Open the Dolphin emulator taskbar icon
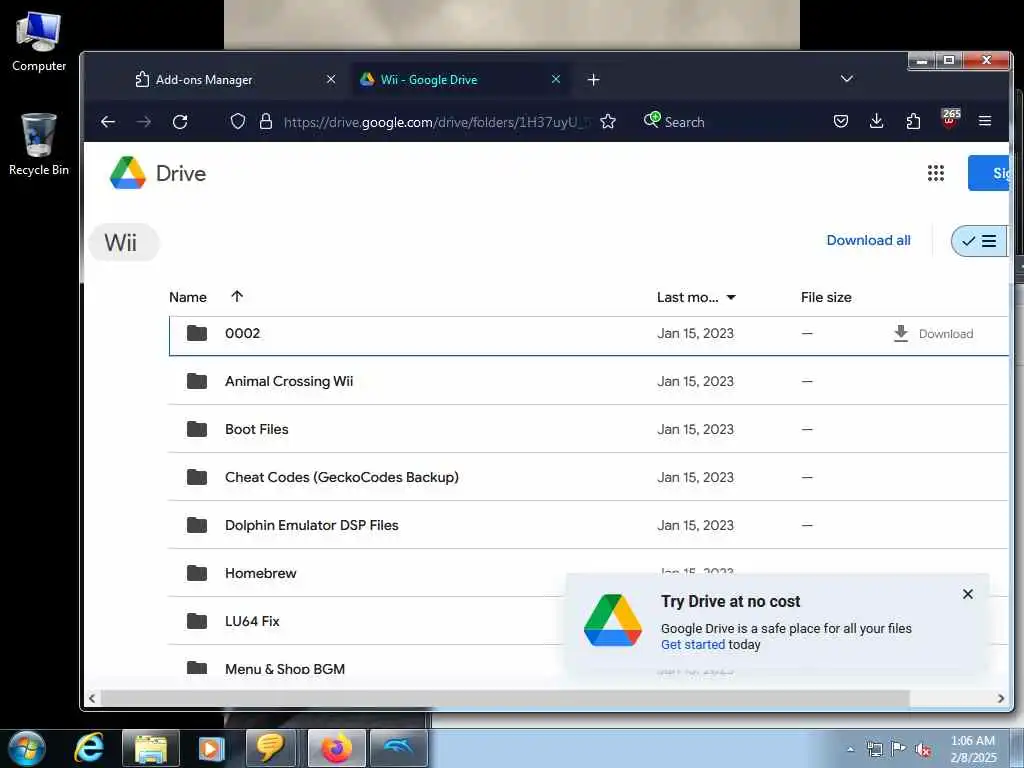1024x768 pixels. point(398,748)
